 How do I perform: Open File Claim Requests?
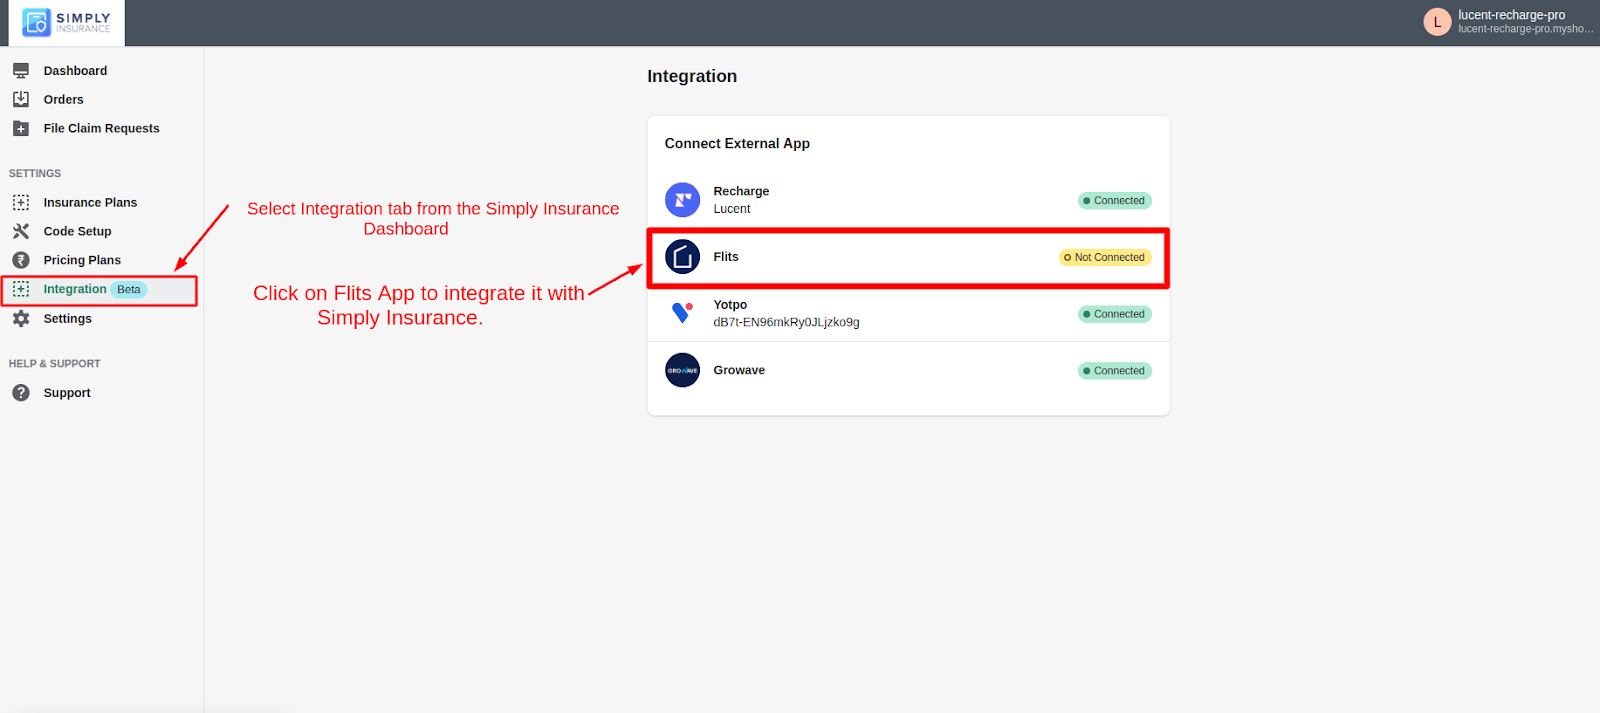coord(101,129)
